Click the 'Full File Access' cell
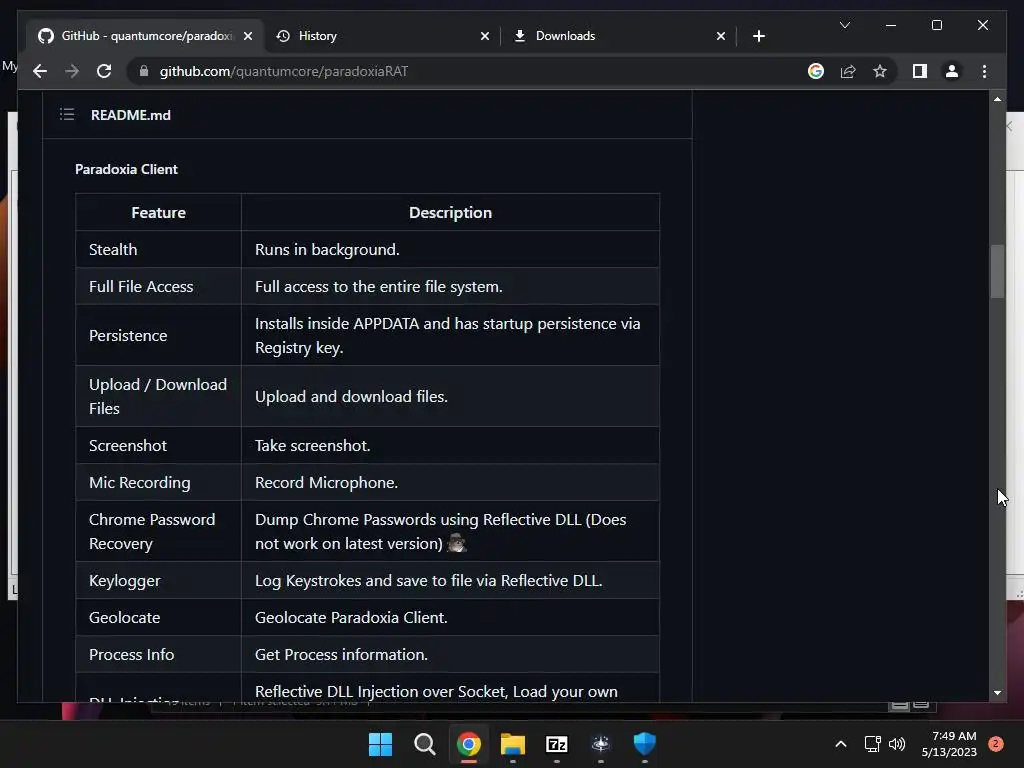Viewport: 1024px width, 768px height. pyautogui.click(x=158, y=286)
